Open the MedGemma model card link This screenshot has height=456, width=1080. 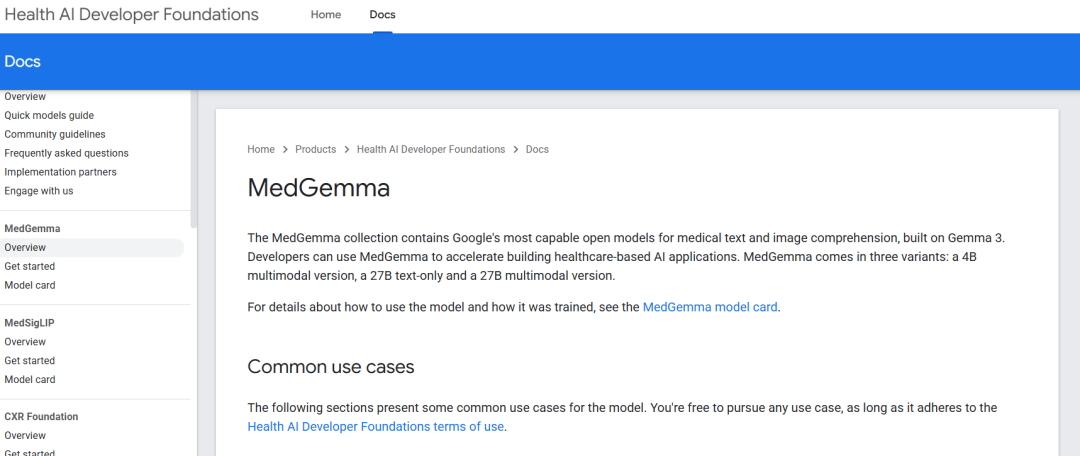tap(710, 308)
